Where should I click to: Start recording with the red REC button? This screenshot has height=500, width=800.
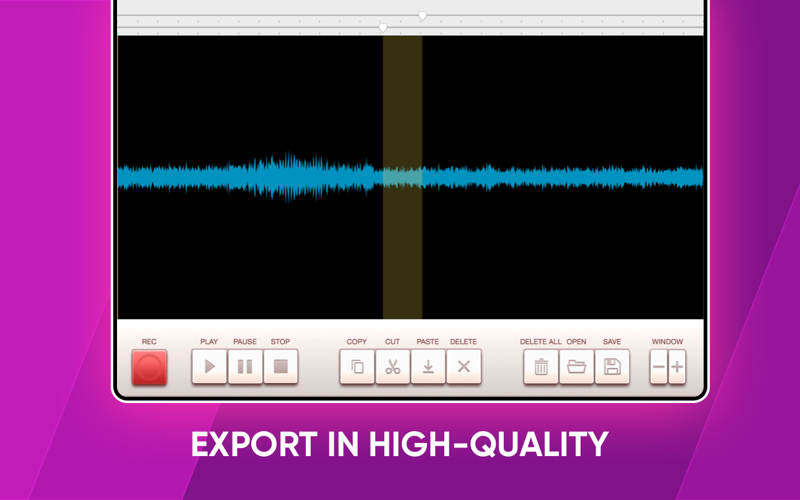149,367
